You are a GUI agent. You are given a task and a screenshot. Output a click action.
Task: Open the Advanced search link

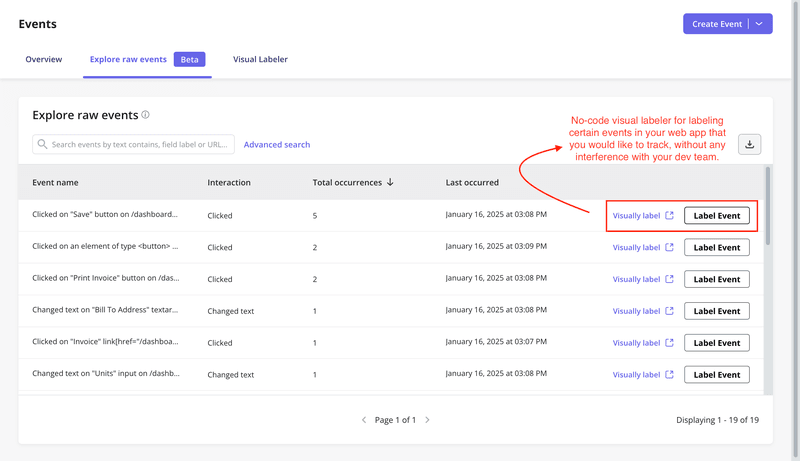point(277,144)
